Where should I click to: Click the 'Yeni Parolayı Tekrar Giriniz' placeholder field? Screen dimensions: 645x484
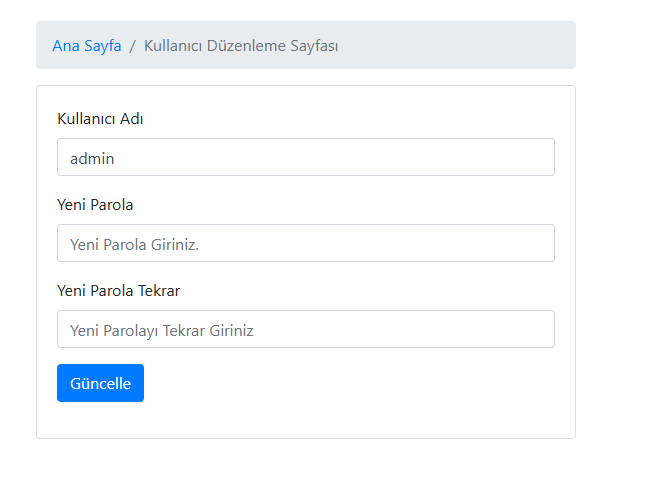[306, 329]
